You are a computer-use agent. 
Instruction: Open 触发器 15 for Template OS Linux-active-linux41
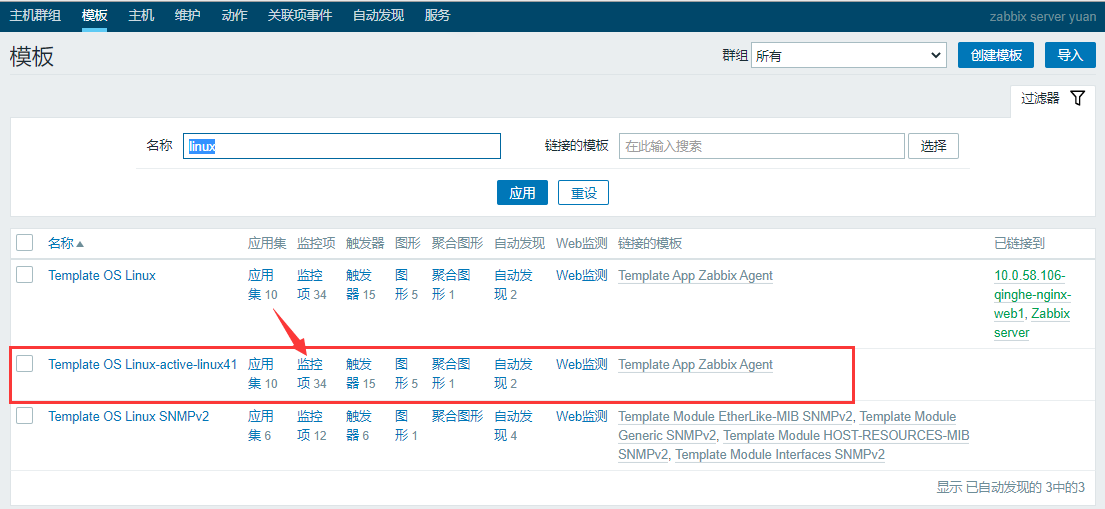[361, 374]
